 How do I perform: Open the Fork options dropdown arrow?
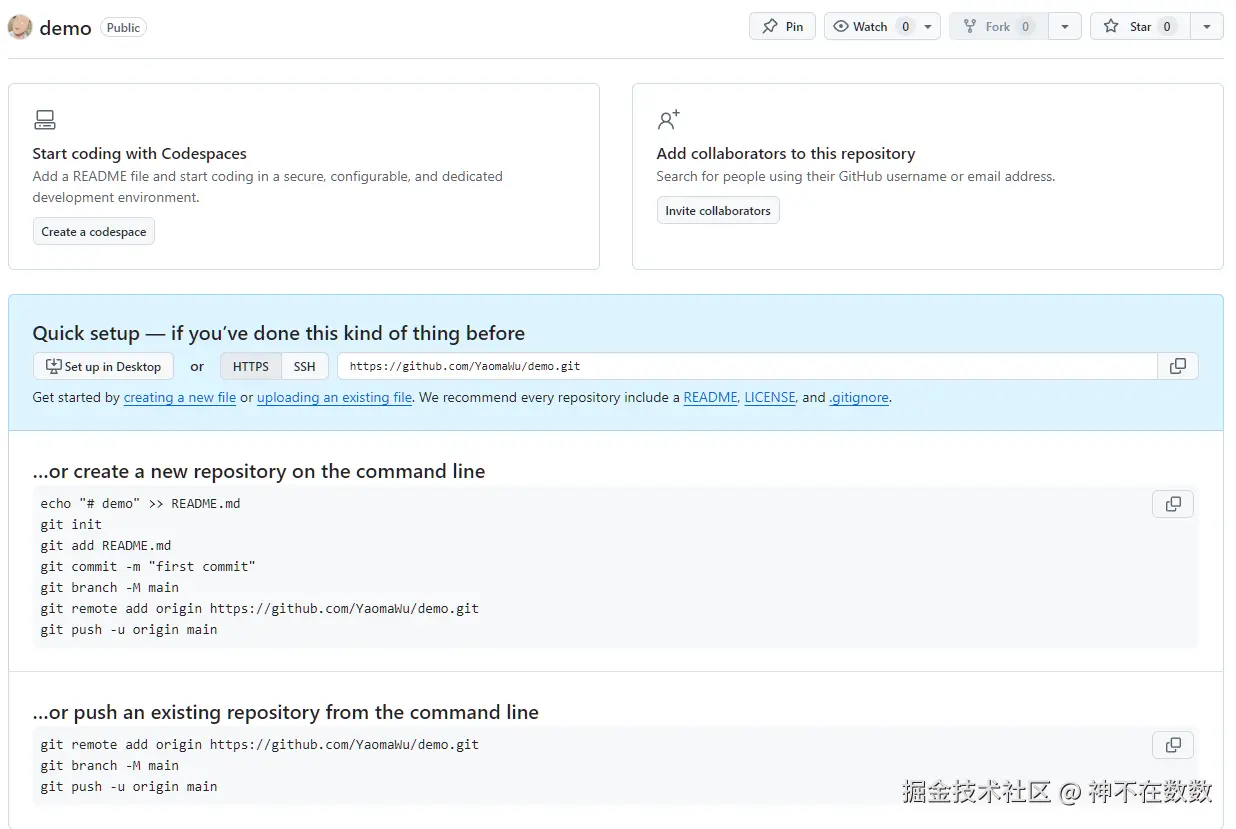click(x=1064, y=27)
